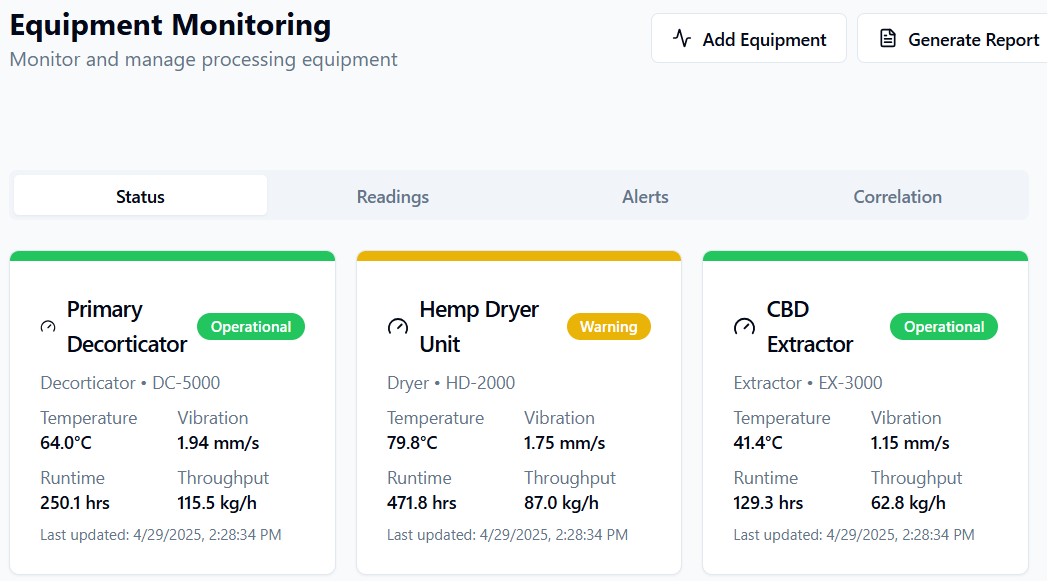
Task: Select the Hemp Dryer Unit card title
Action: click(x=479, y=327)
